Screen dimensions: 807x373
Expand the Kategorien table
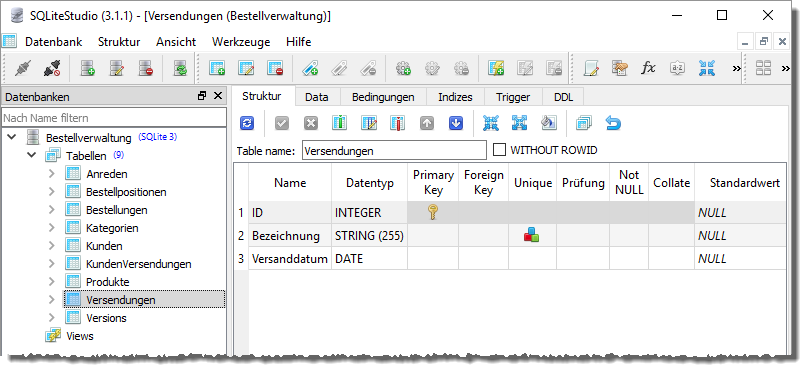tap(51, 228)
